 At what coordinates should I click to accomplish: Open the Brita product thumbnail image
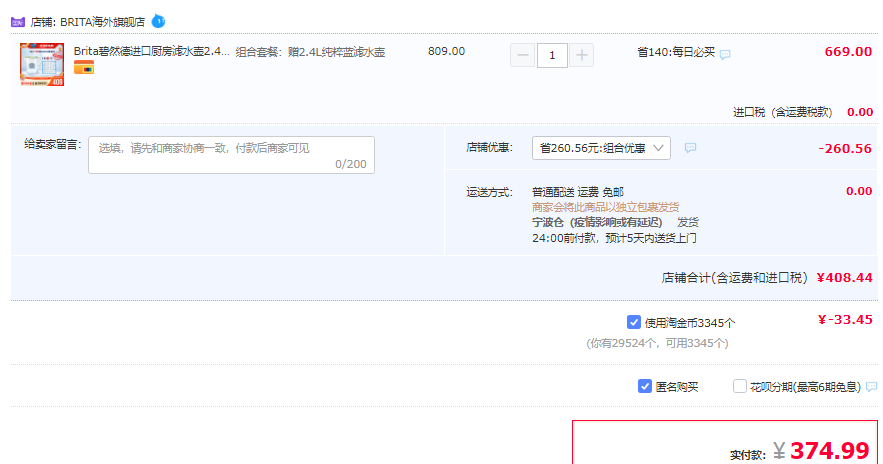coord(42,64)
